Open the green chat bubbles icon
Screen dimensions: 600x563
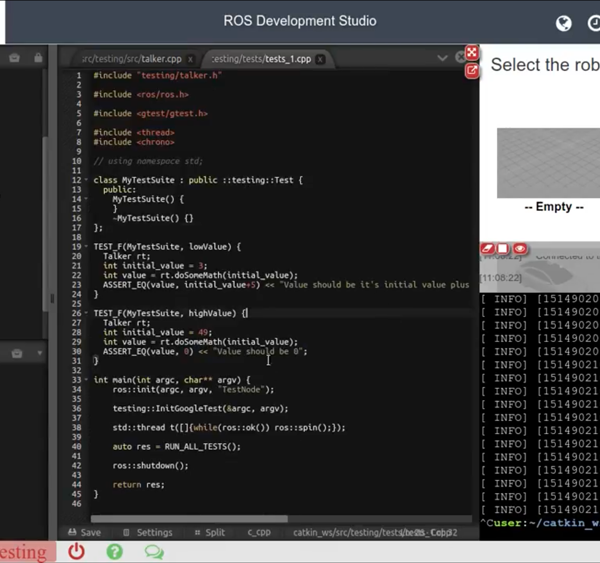[x=154, y=552]
